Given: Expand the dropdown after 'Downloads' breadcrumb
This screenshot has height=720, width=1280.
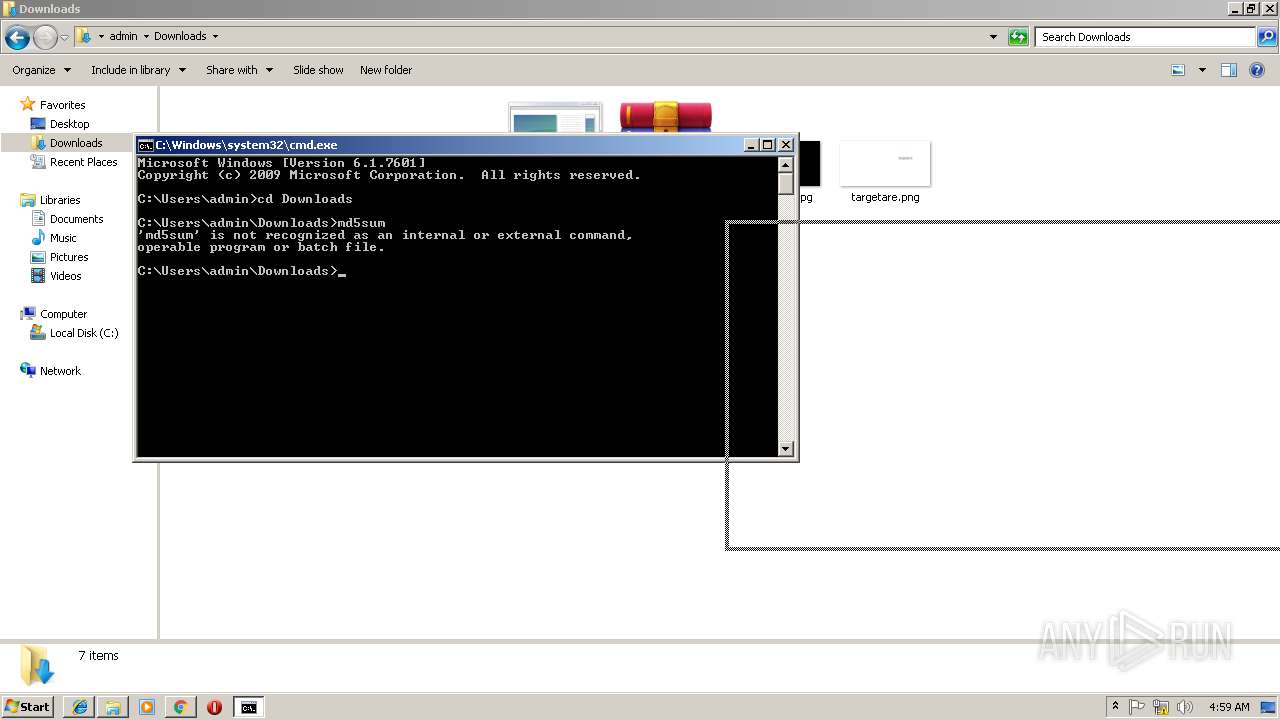Looking at the screenshot, I should coord(215,36).
